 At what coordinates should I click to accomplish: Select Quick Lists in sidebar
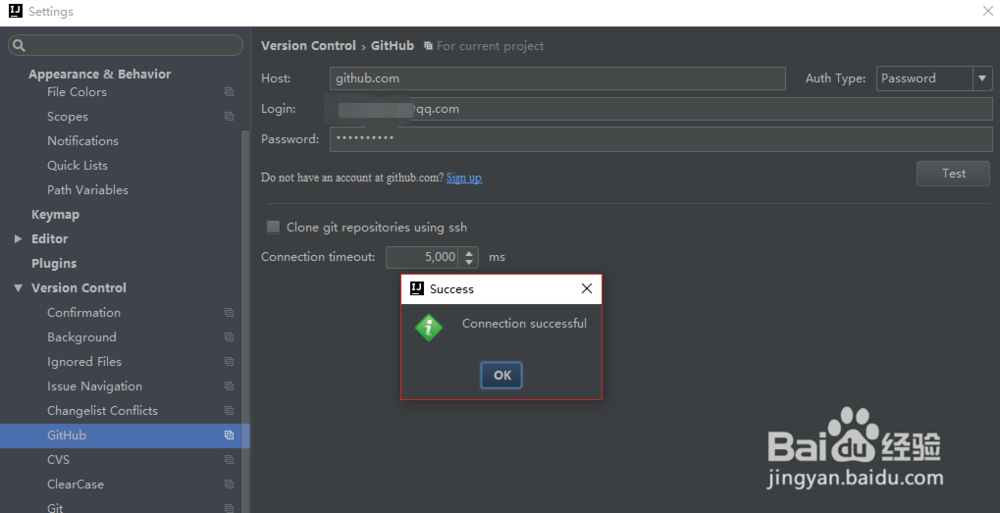coord(77,165)
